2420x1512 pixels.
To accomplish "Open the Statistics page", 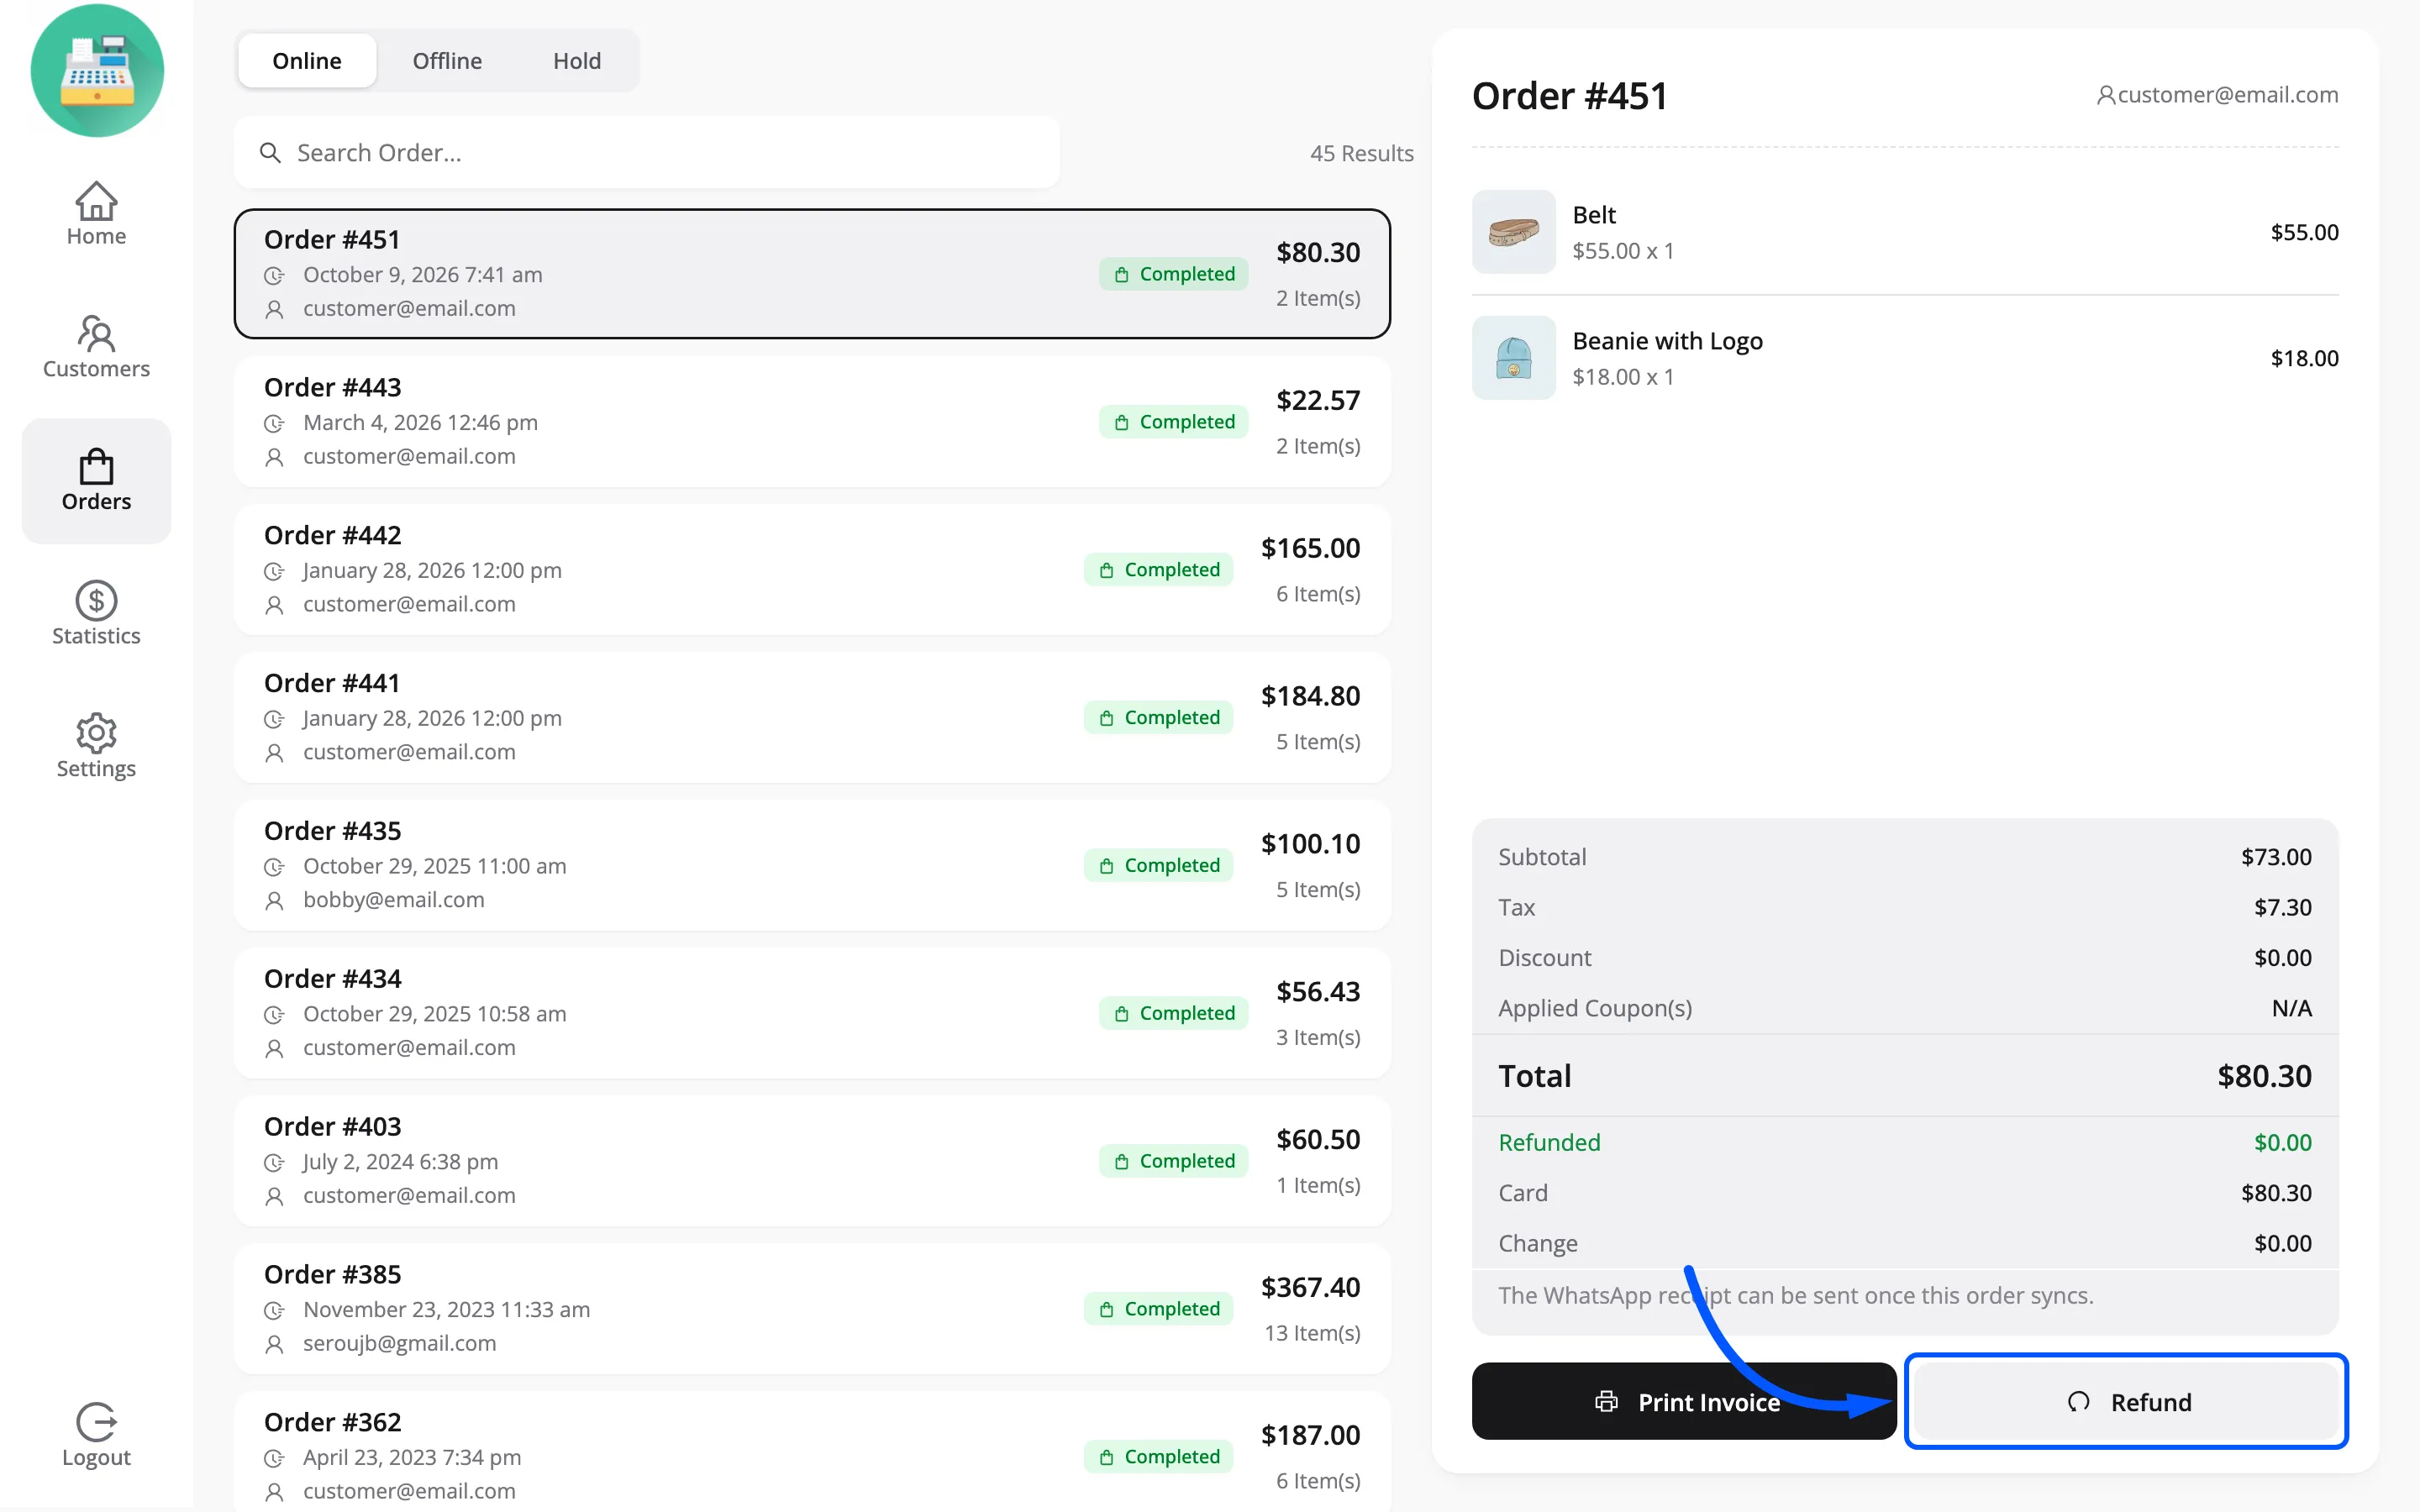I will [x=96, y=614].
